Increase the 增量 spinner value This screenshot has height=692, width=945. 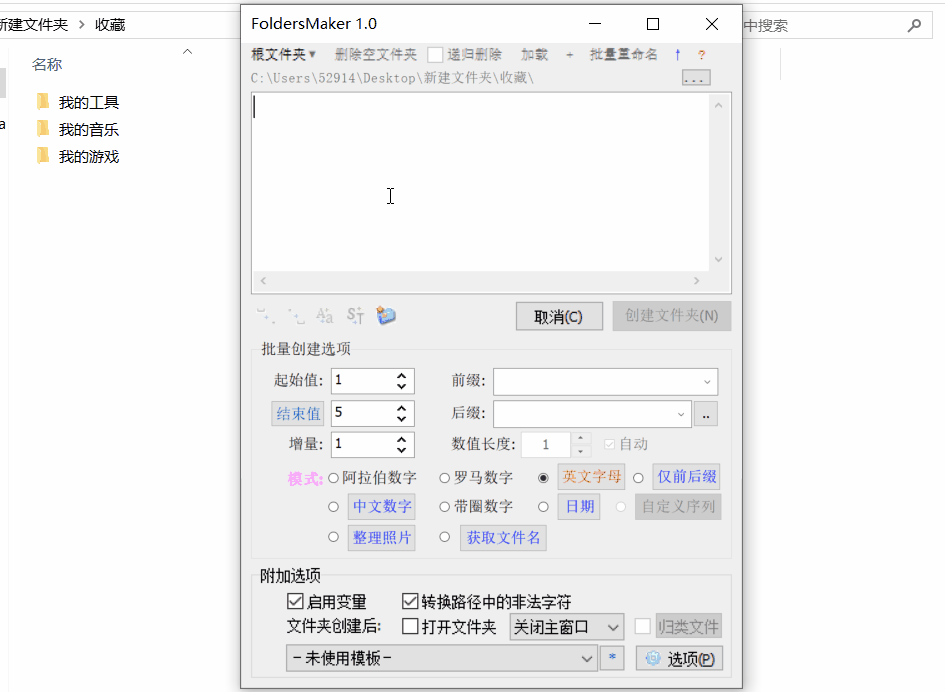pos(401,439)
